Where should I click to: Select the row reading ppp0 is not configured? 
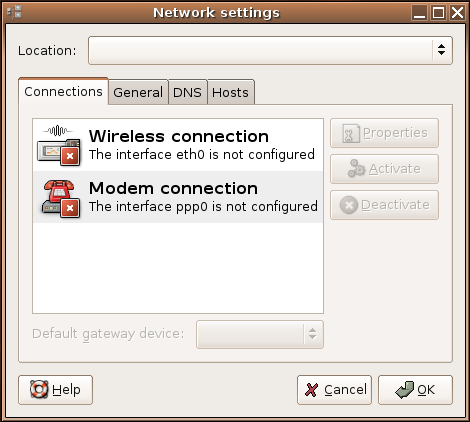pos(178,197)
